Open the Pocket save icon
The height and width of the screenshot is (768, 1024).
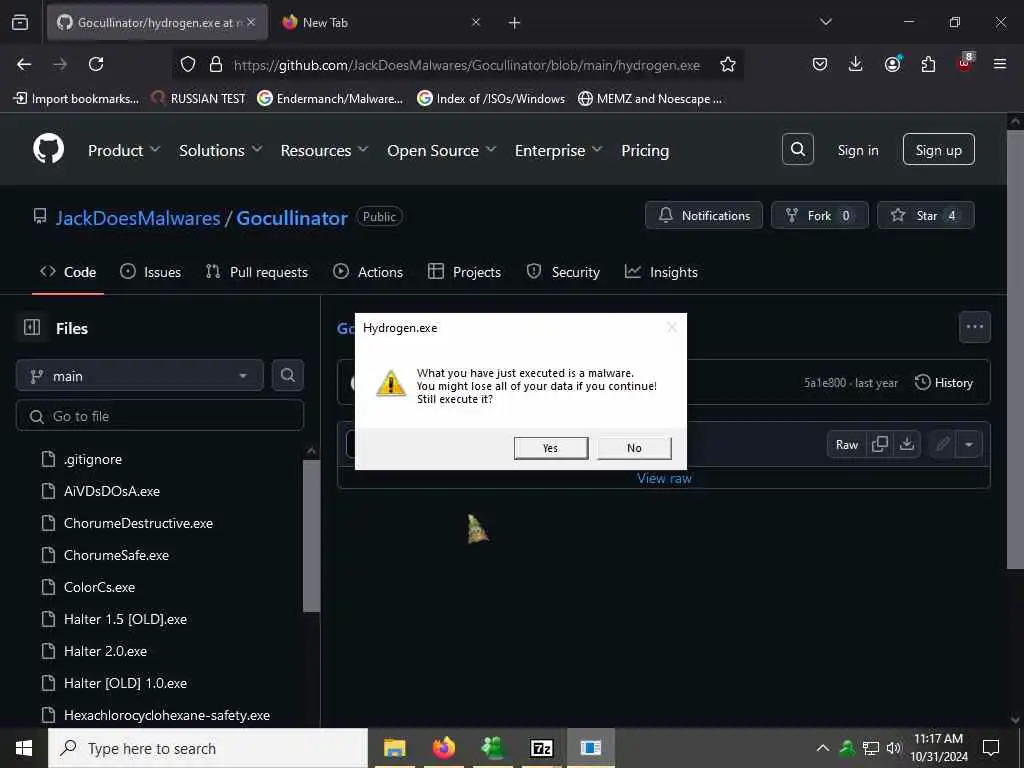tap(820, 64)
